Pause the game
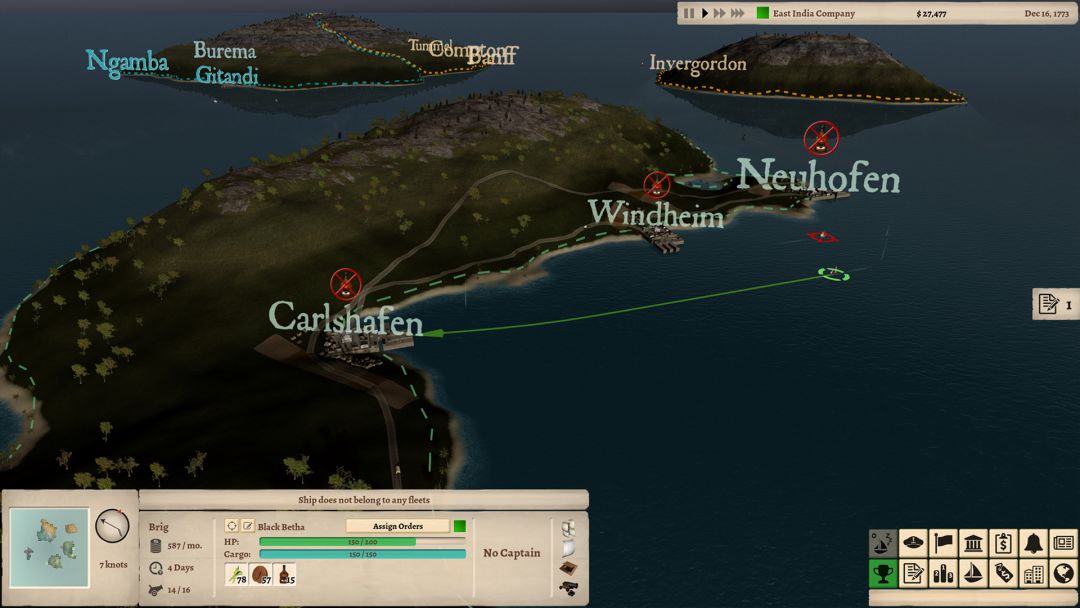This screenshot has height=608, width=1080. [x=689, y=13]
